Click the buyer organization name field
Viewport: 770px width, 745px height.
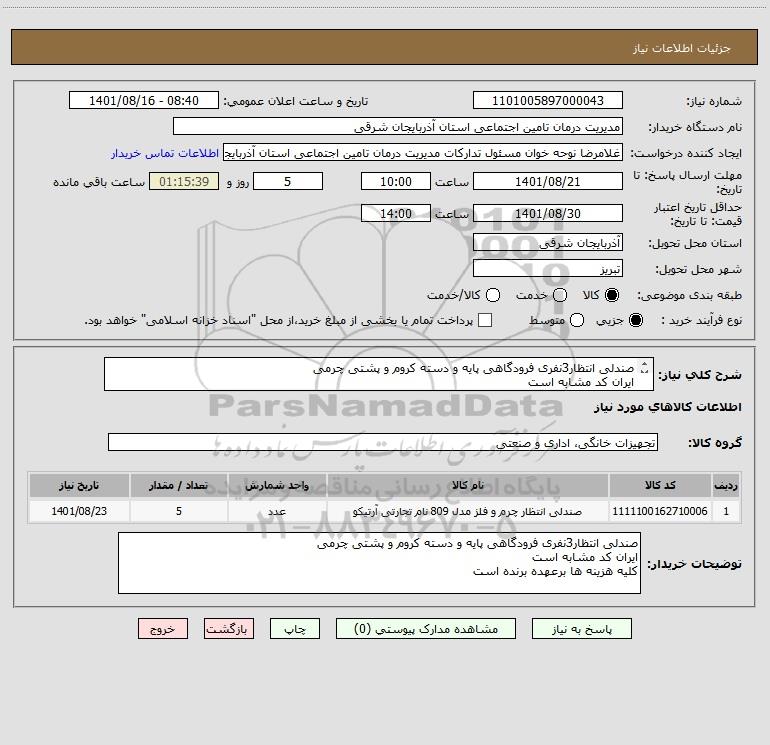pos(398,127)
